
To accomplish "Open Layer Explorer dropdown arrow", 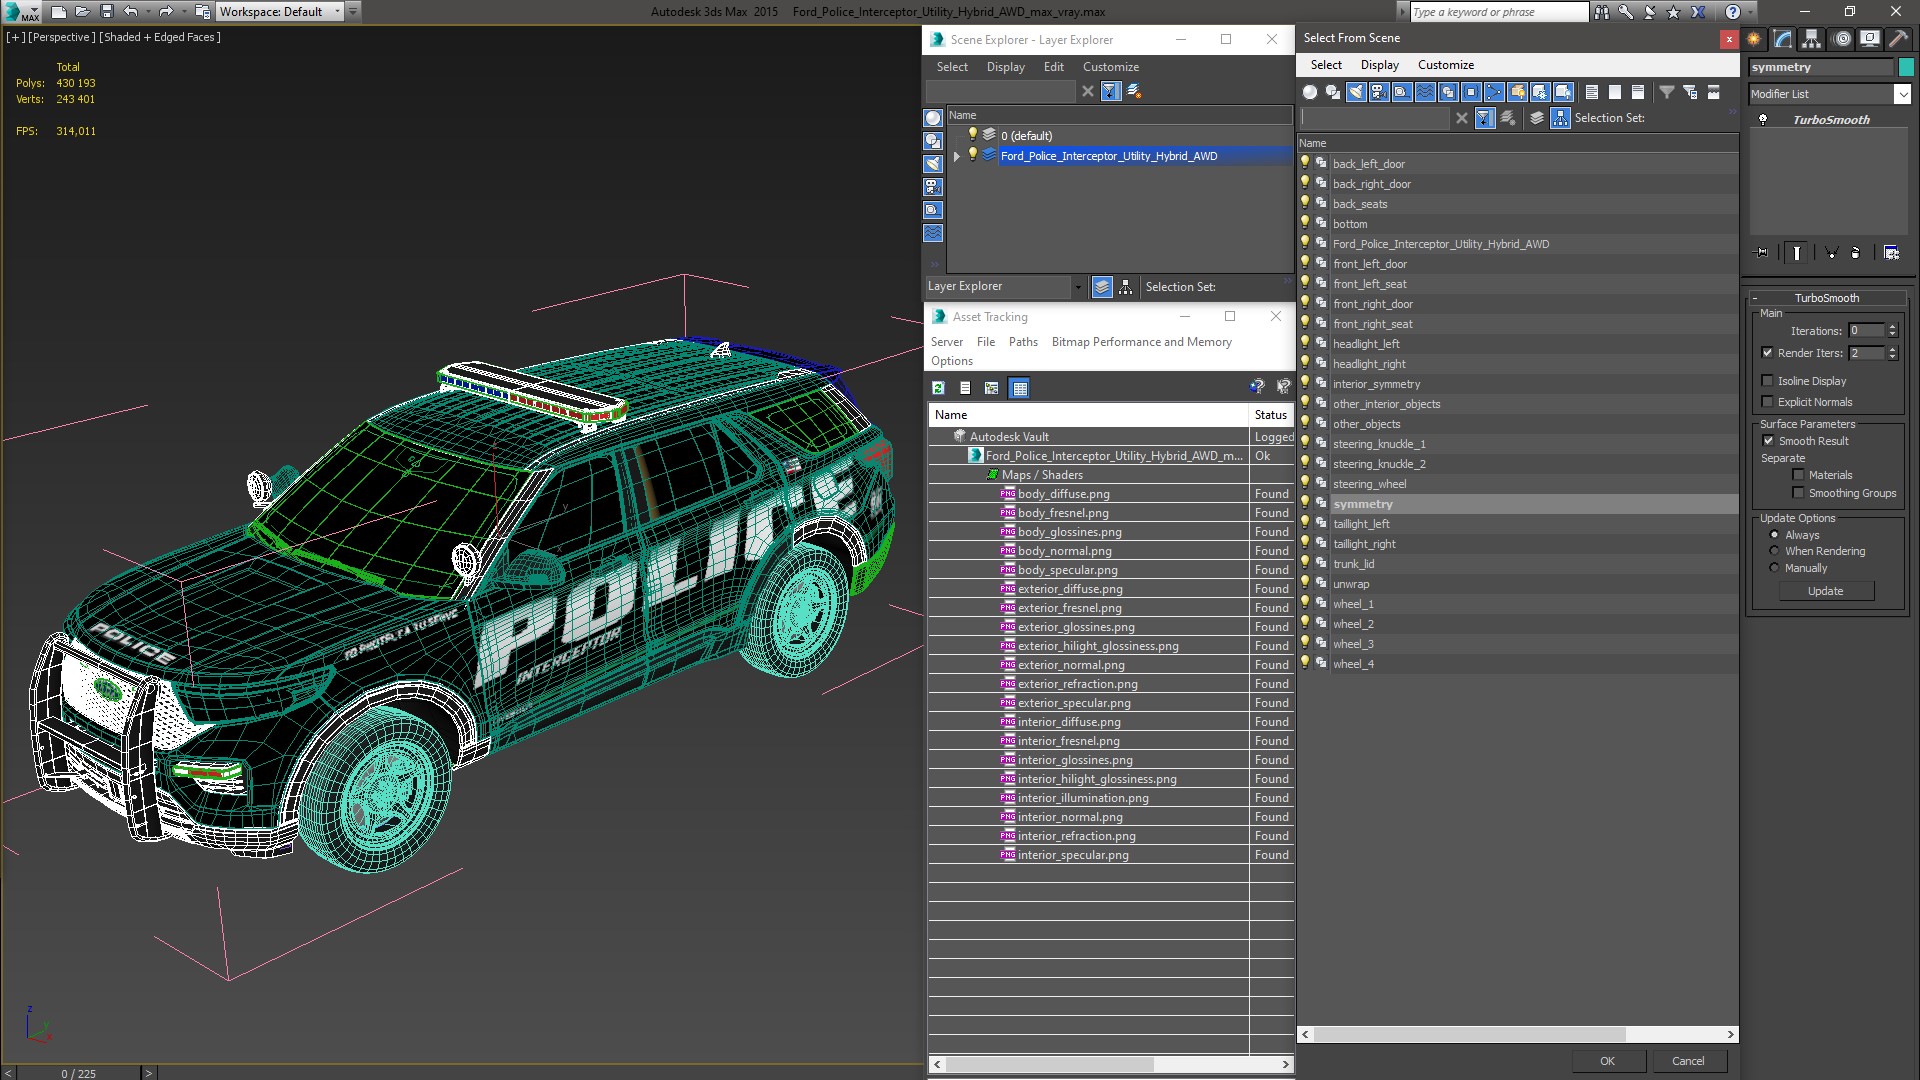I will 1078,287.
